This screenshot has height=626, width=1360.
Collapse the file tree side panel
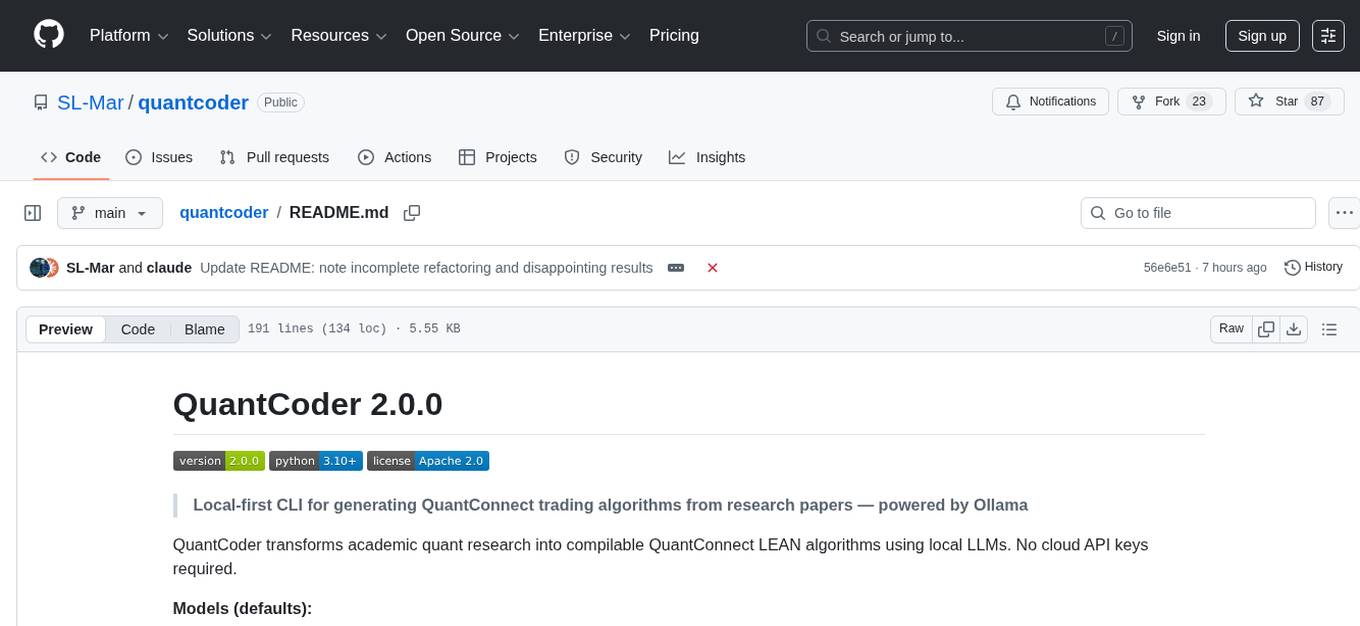[x=33, y=213]
